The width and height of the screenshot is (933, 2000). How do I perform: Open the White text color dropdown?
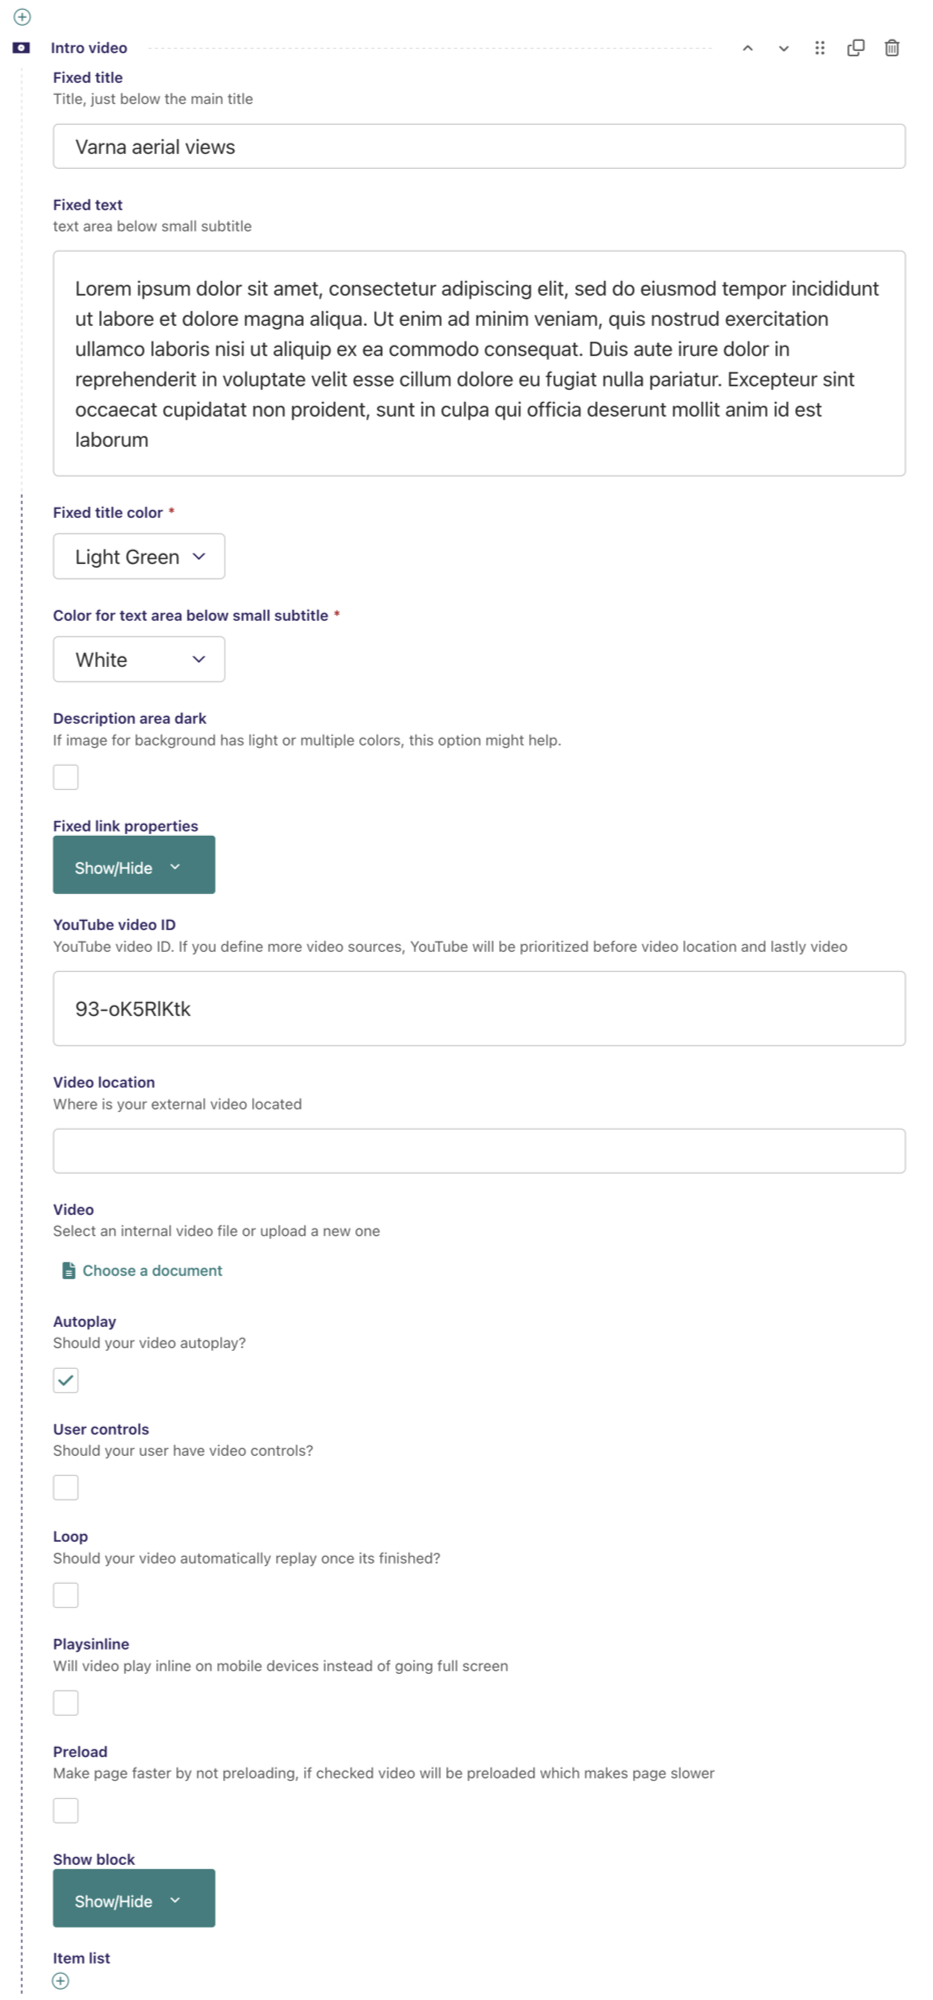pos(139,659)
